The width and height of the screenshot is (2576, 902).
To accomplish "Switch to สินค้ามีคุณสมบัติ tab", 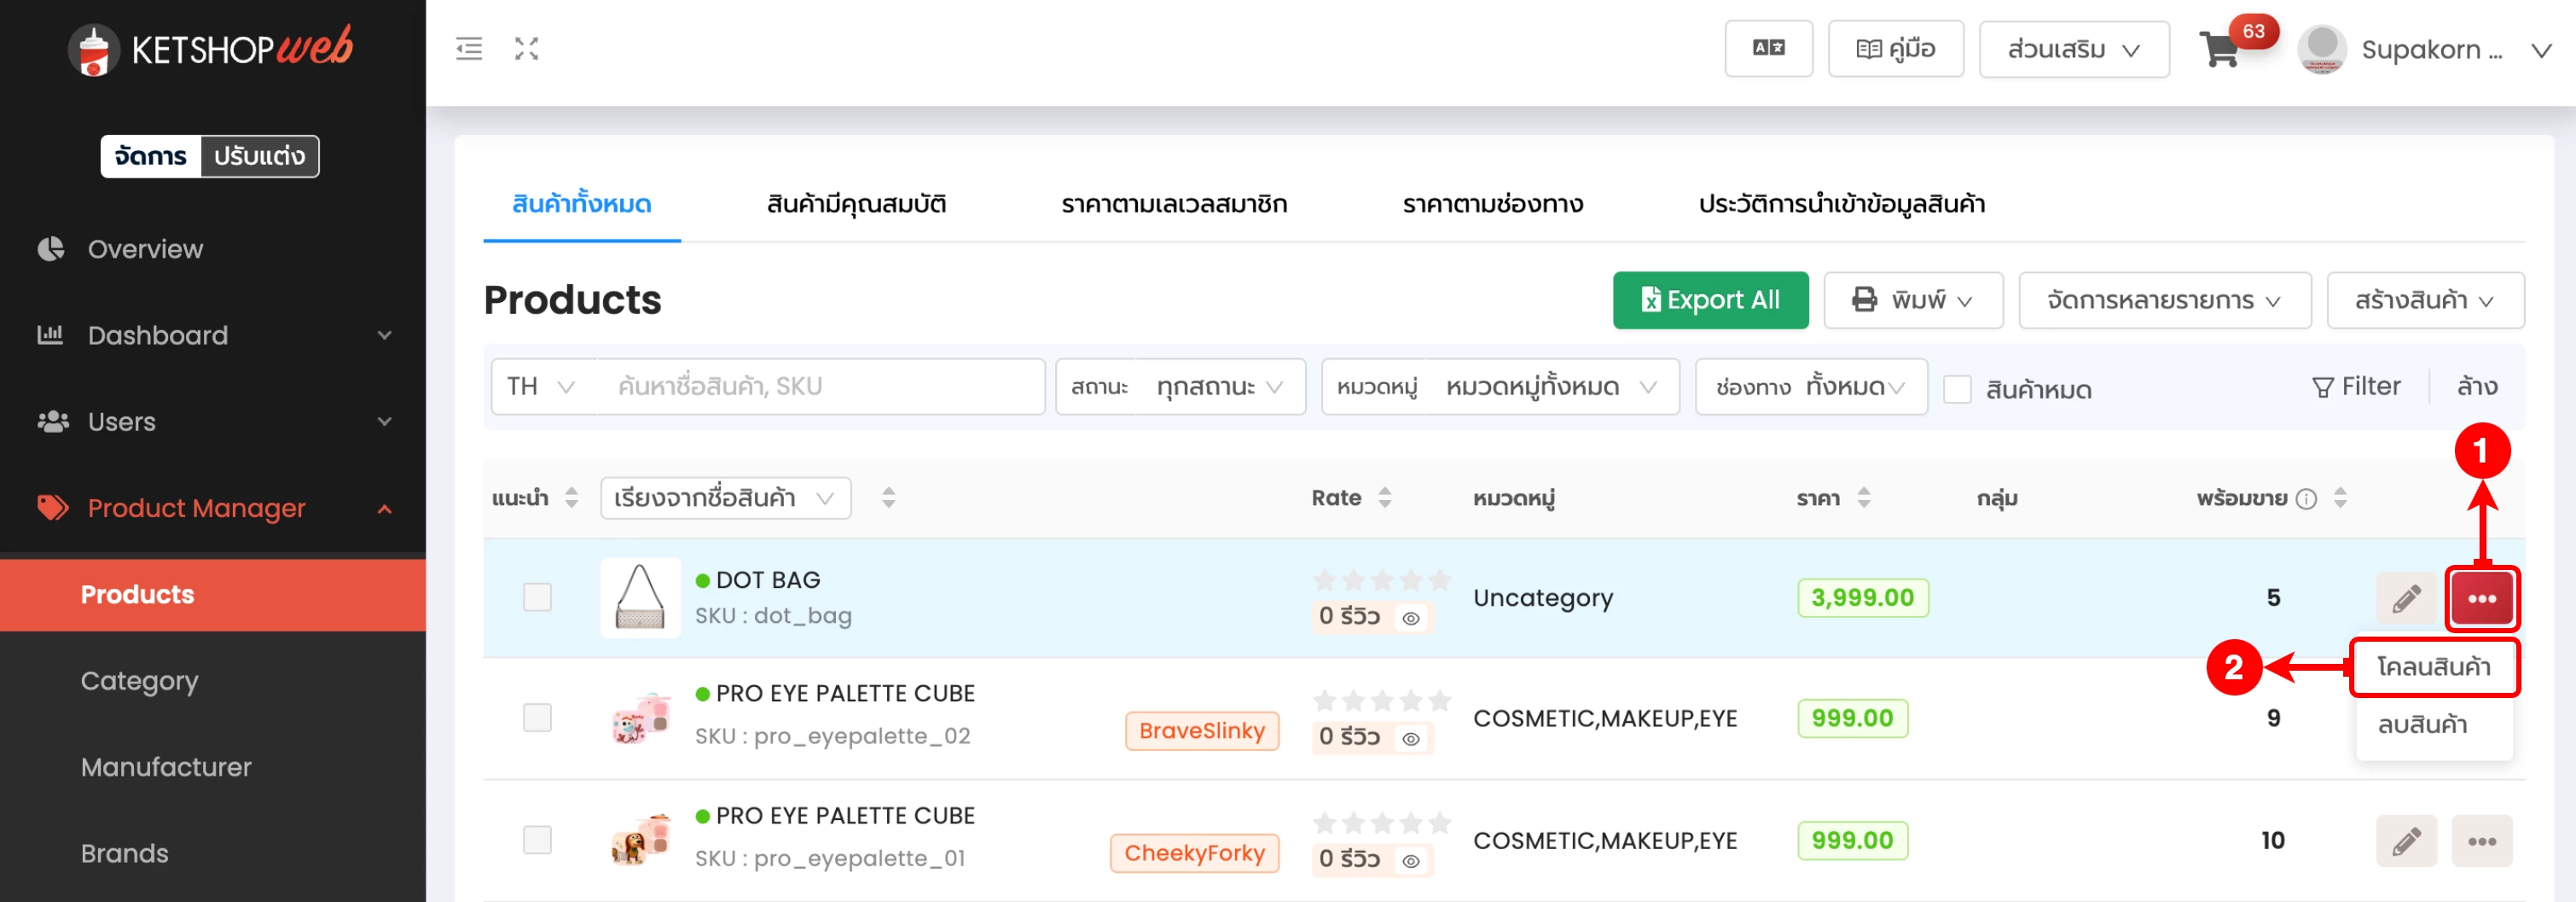I will pos(856,204).
